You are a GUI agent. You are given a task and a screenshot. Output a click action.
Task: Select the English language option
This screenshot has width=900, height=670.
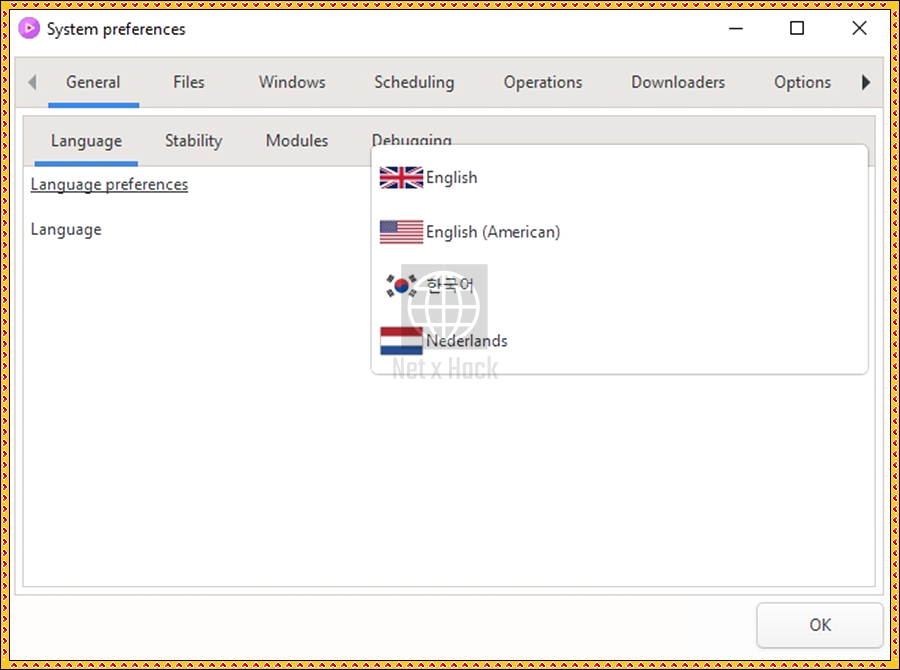(x=619, y=178)
